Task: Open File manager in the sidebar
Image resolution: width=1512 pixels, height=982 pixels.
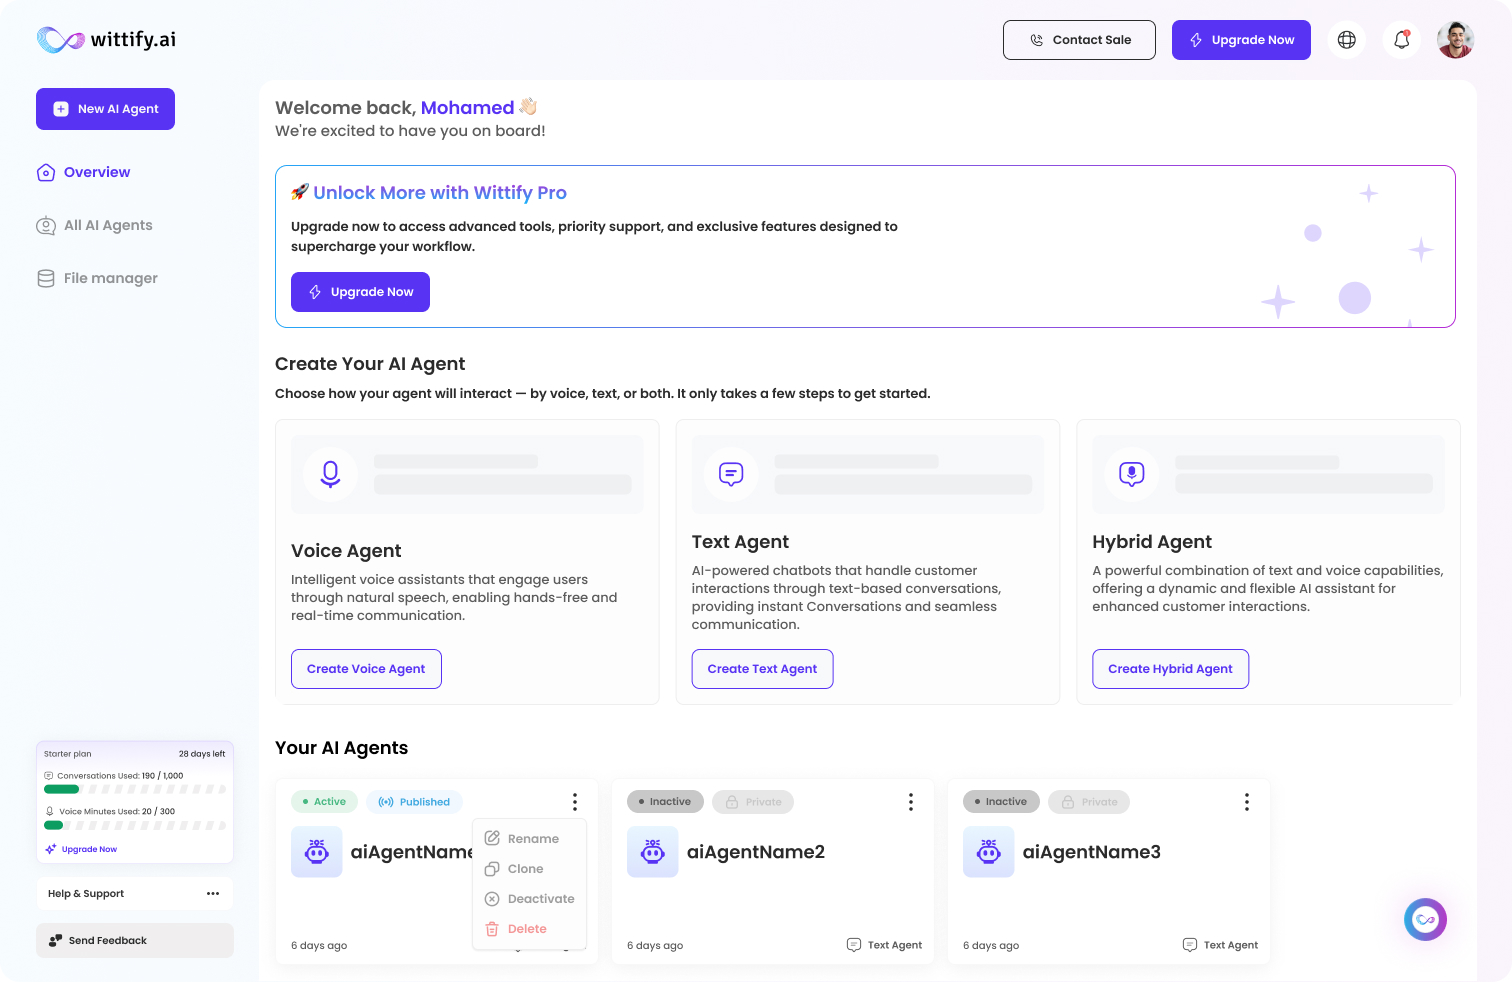Action: [97, 278]
